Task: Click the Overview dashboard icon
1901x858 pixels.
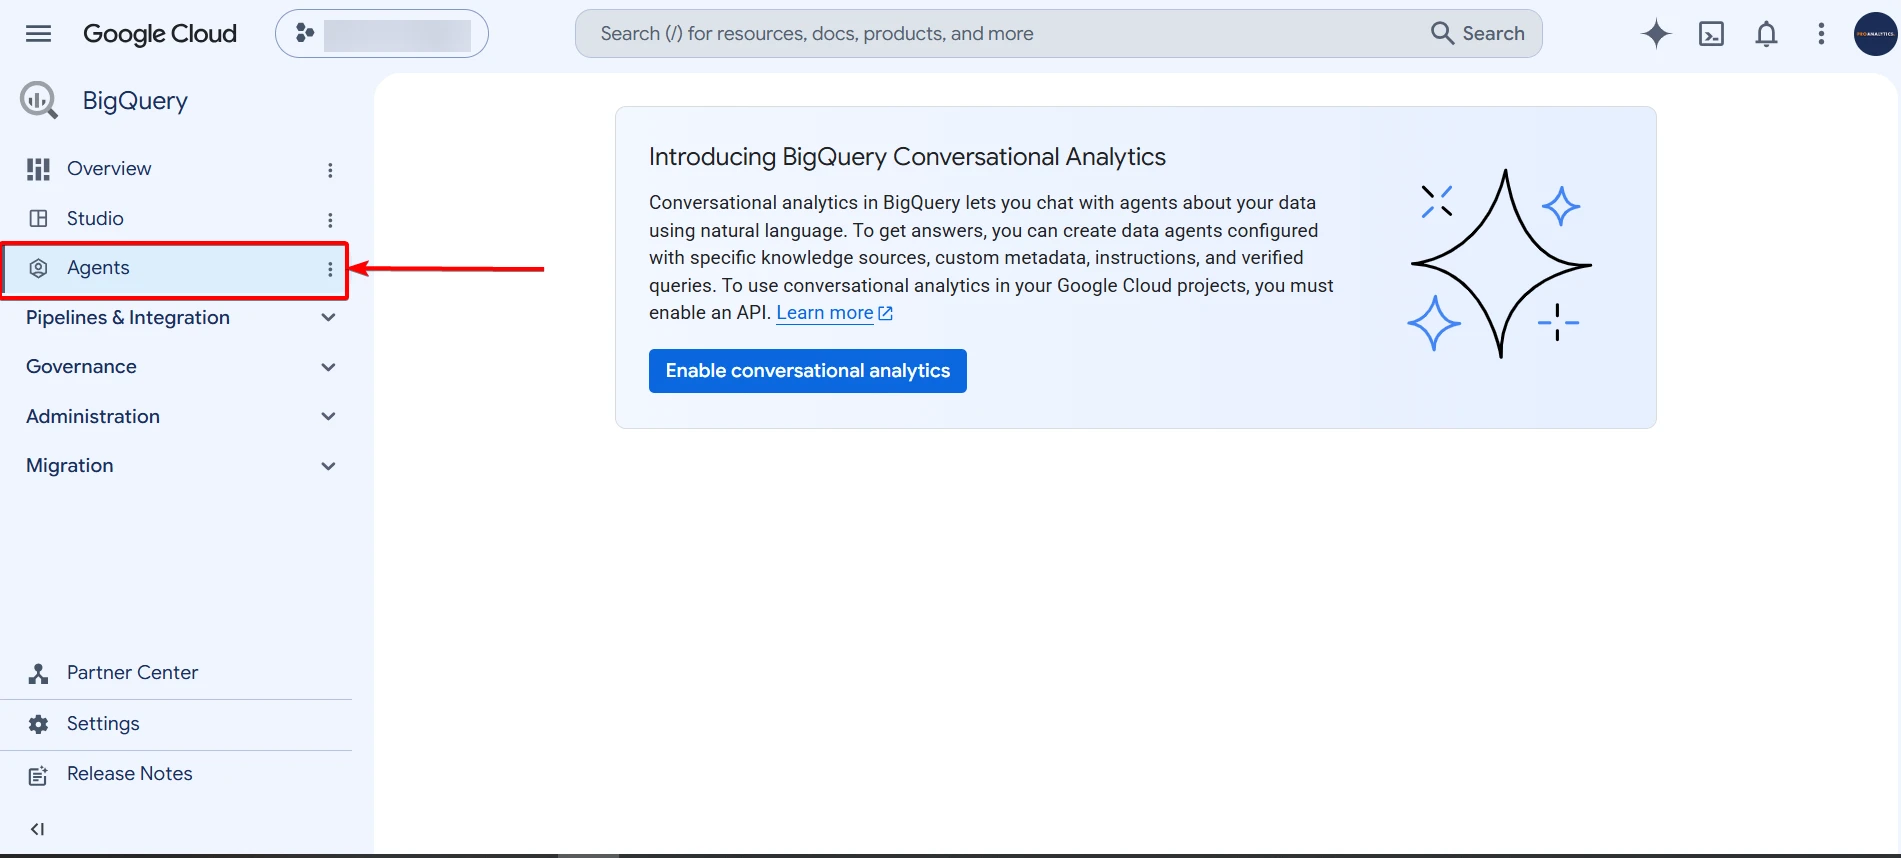Action: 38,169
